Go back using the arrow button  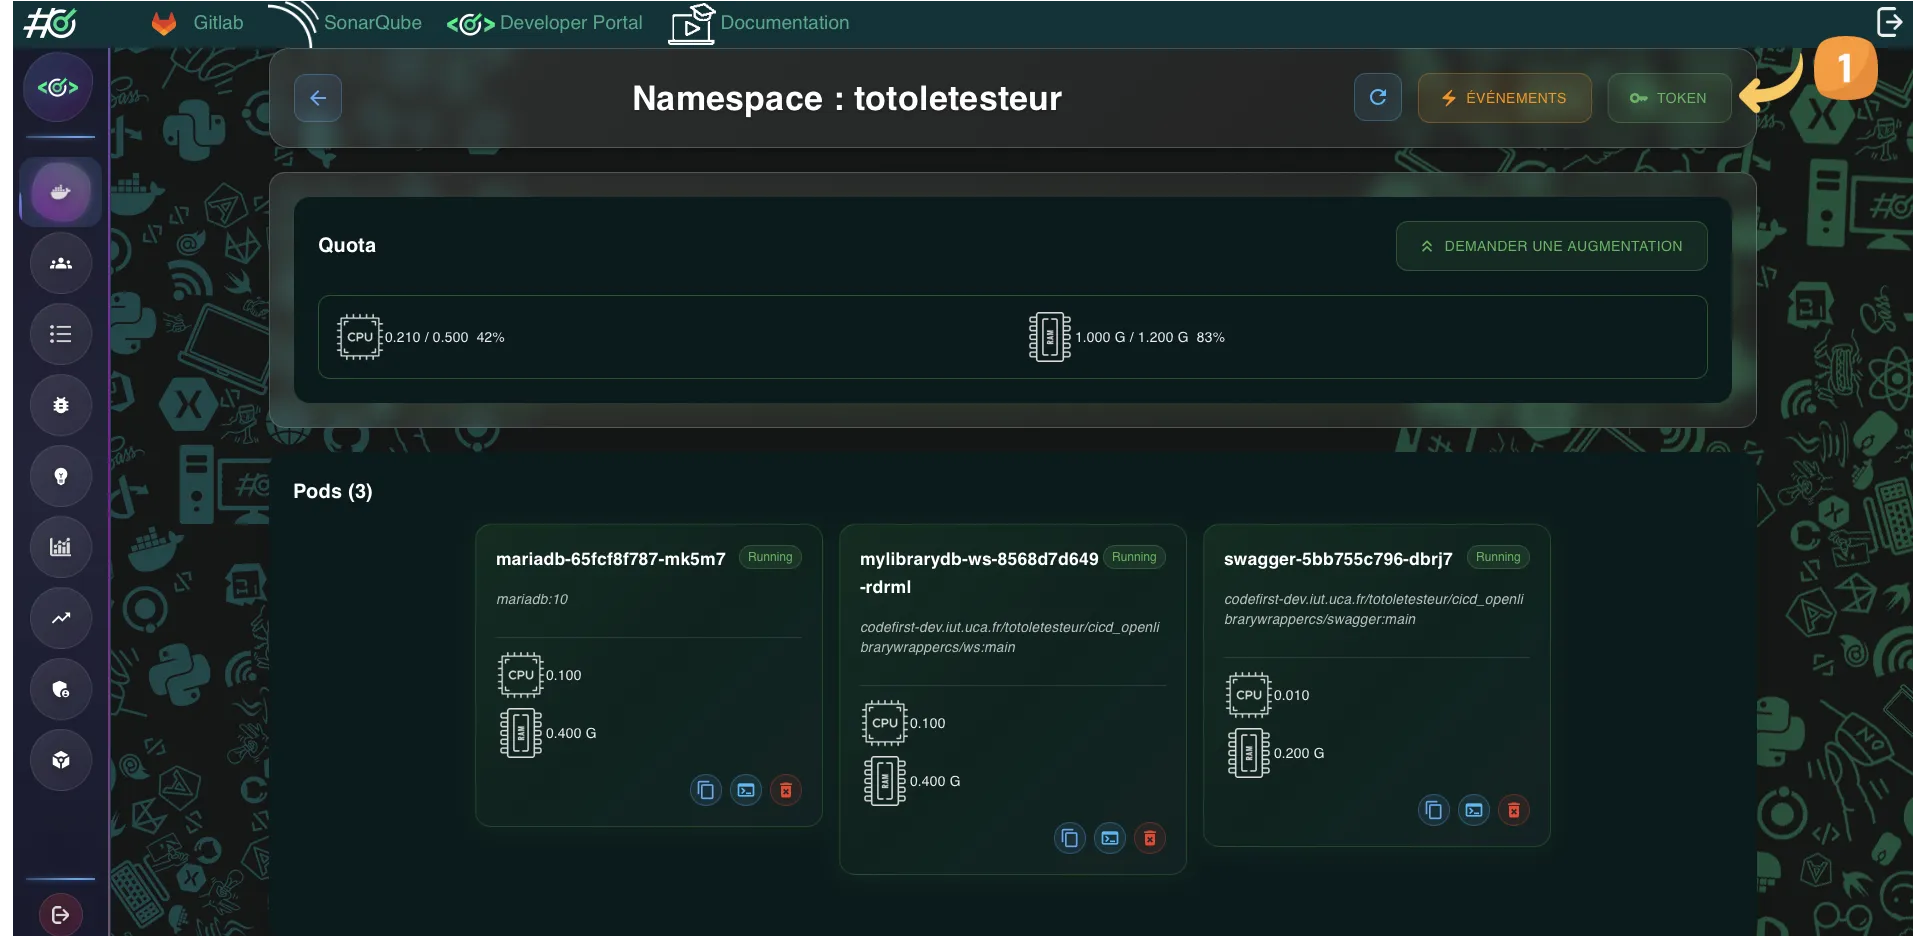click(x=317, y=97)
